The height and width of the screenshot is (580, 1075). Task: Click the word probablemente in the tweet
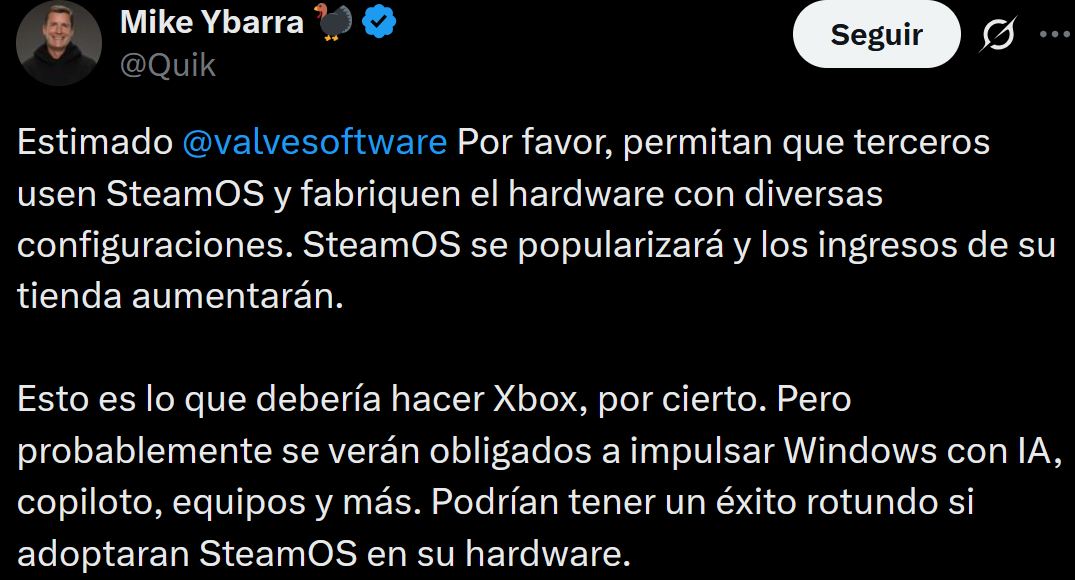pos(145,451)
